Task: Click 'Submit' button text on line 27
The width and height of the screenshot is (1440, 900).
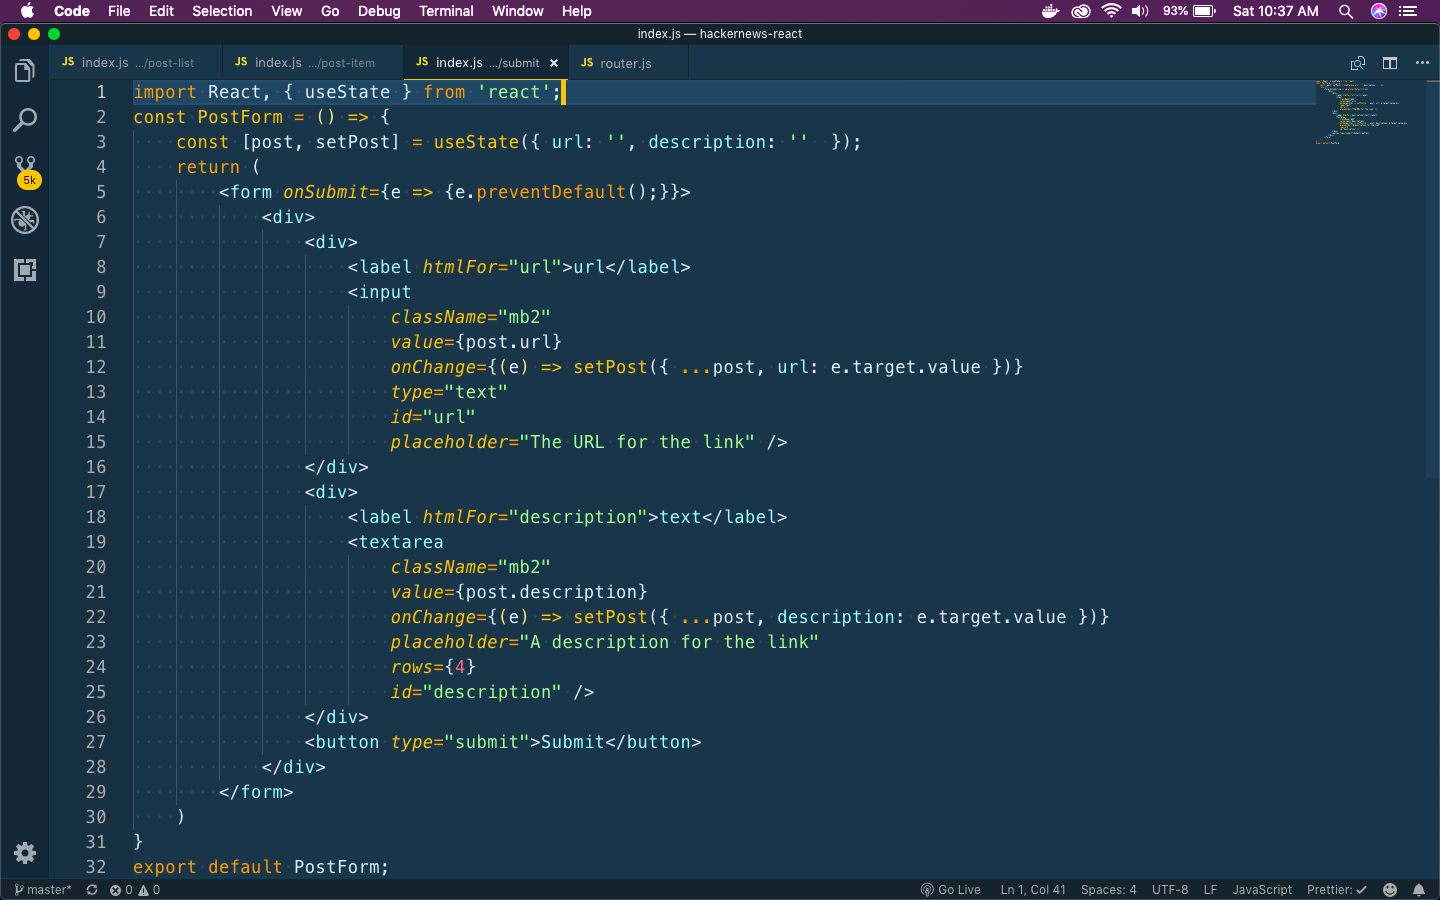Action: (573, 742)
